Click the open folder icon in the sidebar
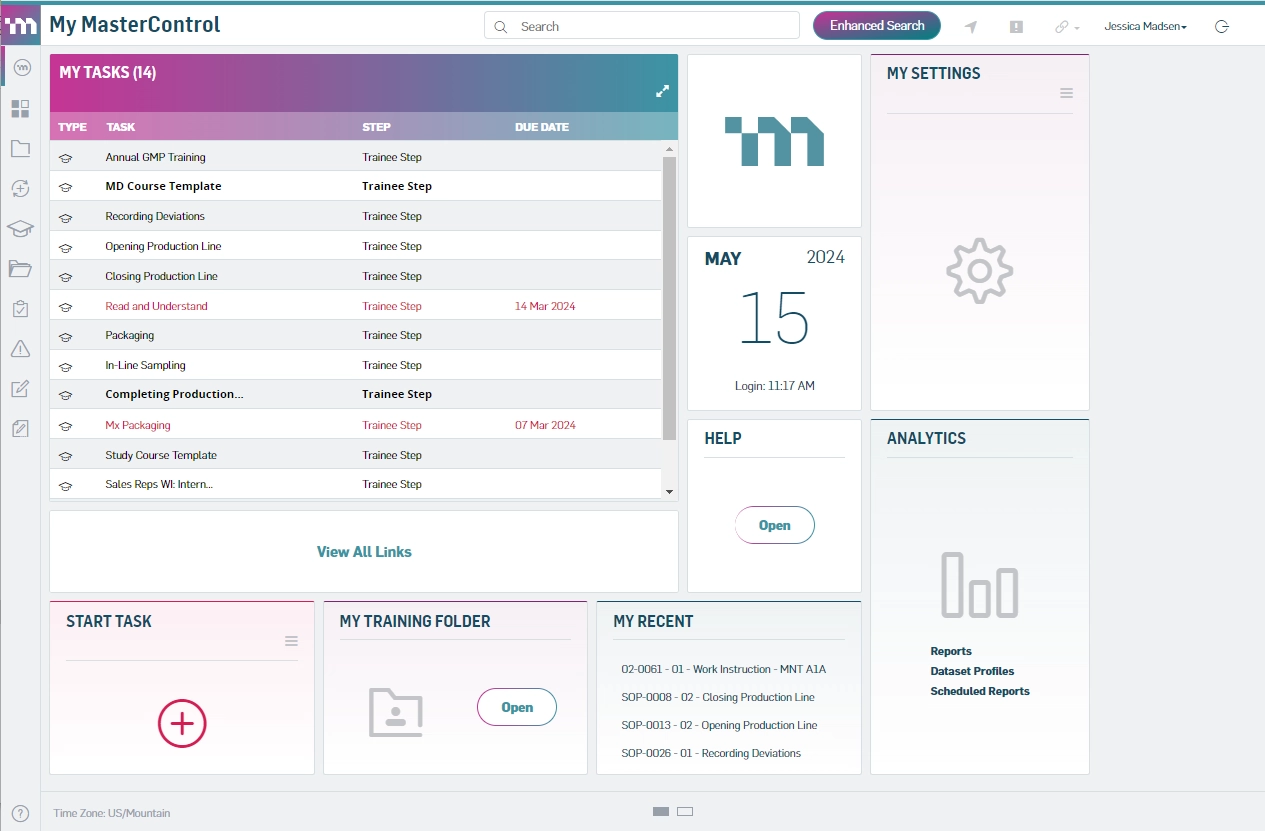This screenshot has width=1265, height=831. pyautogui.click(x=20, y=269)
